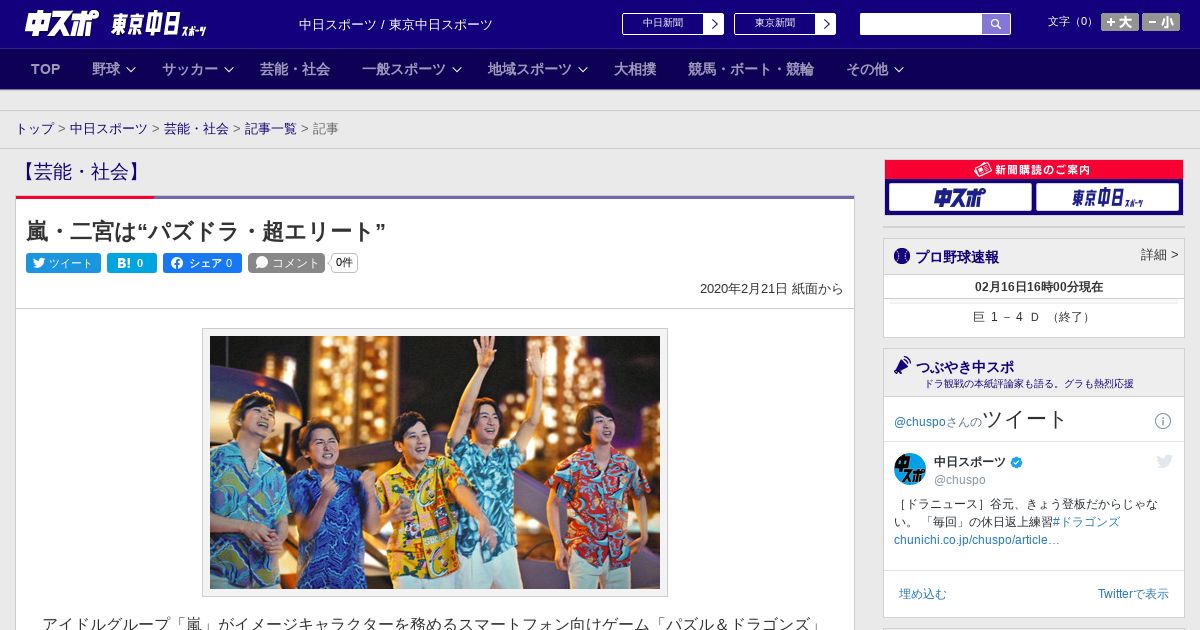Click the arrow beside 東京新聞
The height and width of the screenshot is (630, 1200).
pos(826,24)
